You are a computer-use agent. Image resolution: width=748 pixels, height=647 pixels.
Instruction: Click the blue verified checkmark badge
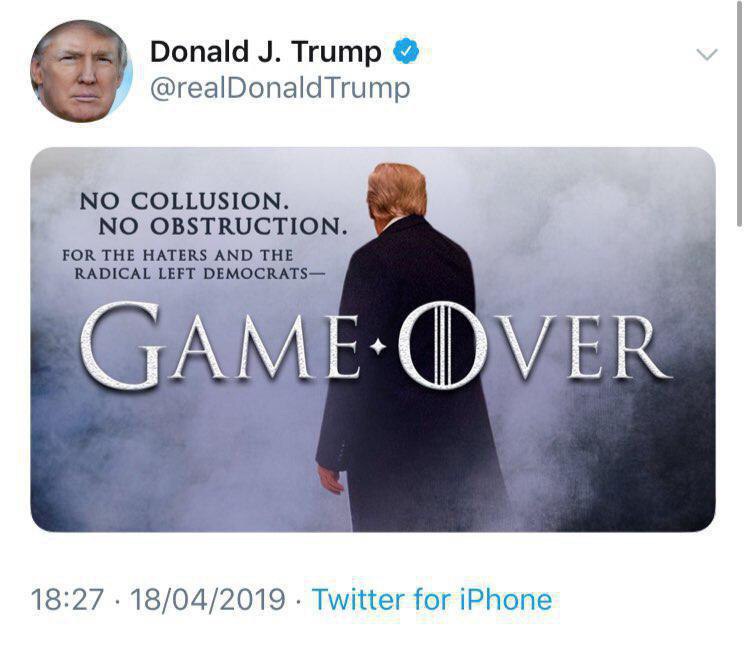click(405, 51)
